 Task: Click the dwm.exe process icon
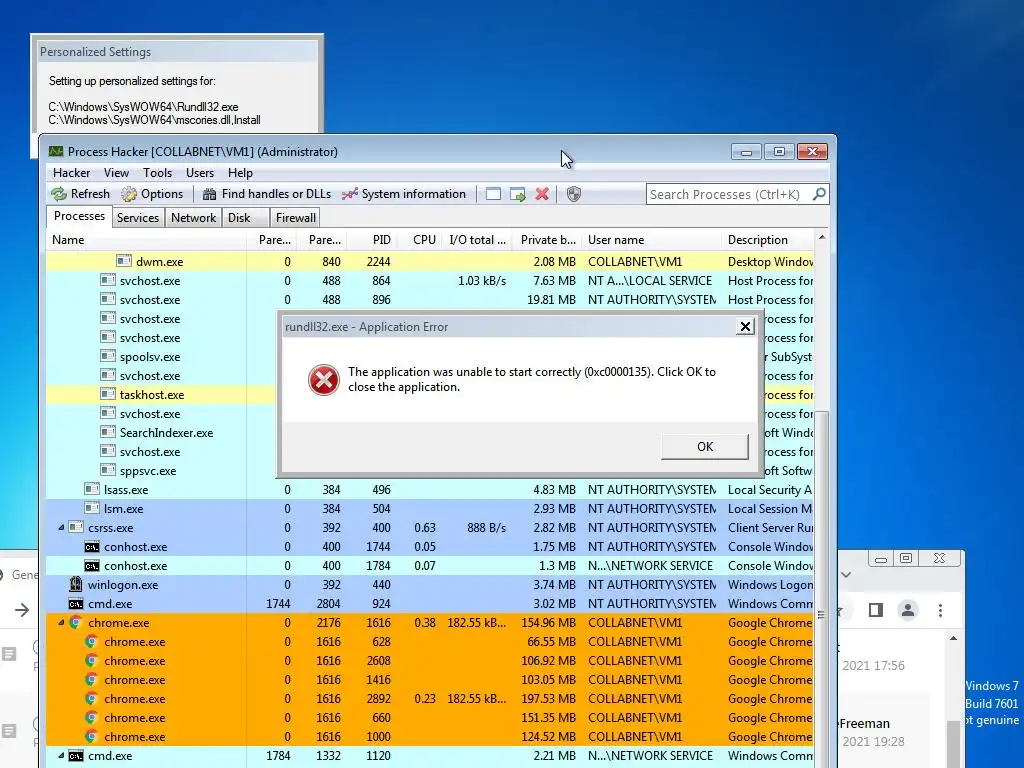124,261
